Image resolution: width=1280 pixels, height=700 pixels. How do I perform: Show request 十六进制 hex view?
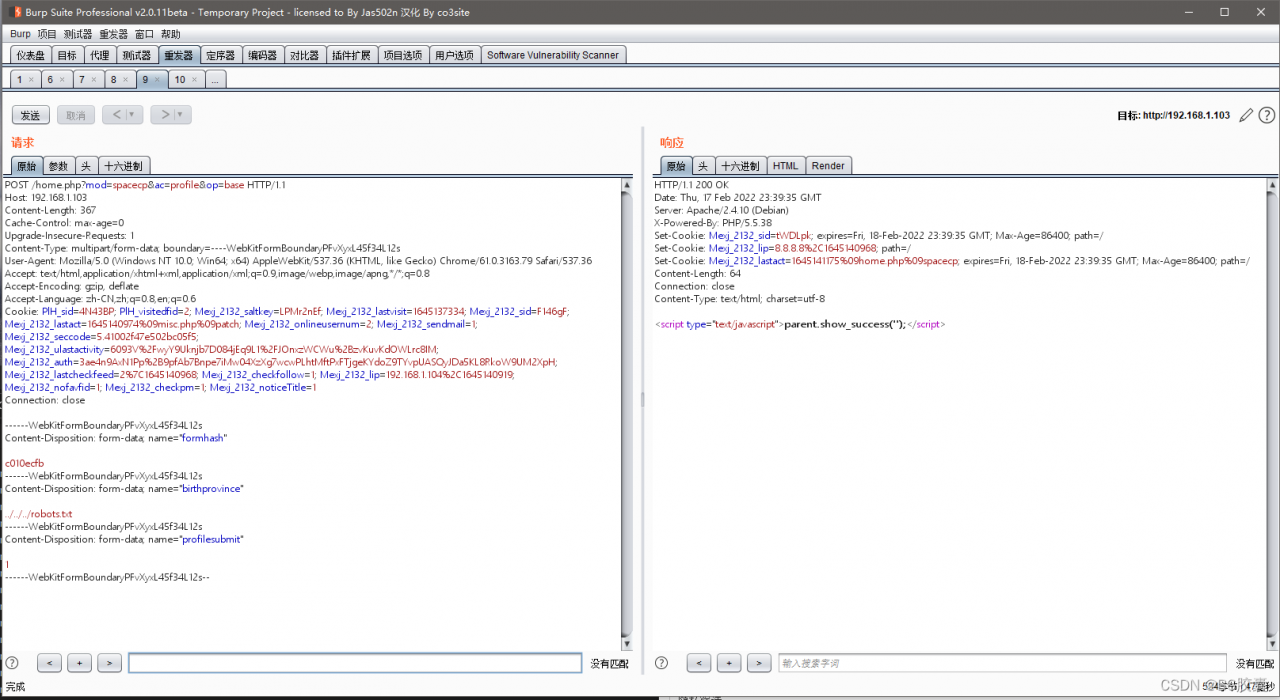tap(124, 166)
